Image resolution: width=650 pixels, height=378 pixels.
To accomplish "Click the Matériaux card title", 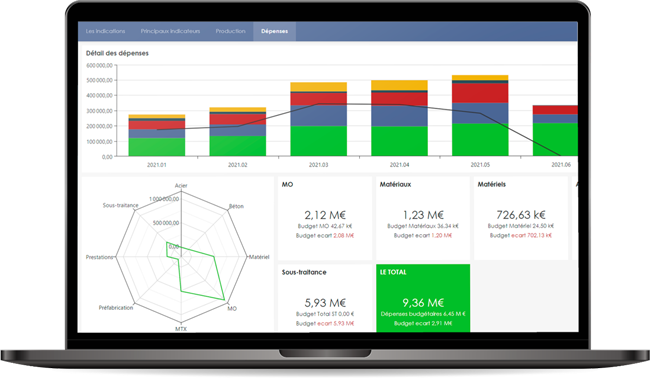I will [395, 184].
